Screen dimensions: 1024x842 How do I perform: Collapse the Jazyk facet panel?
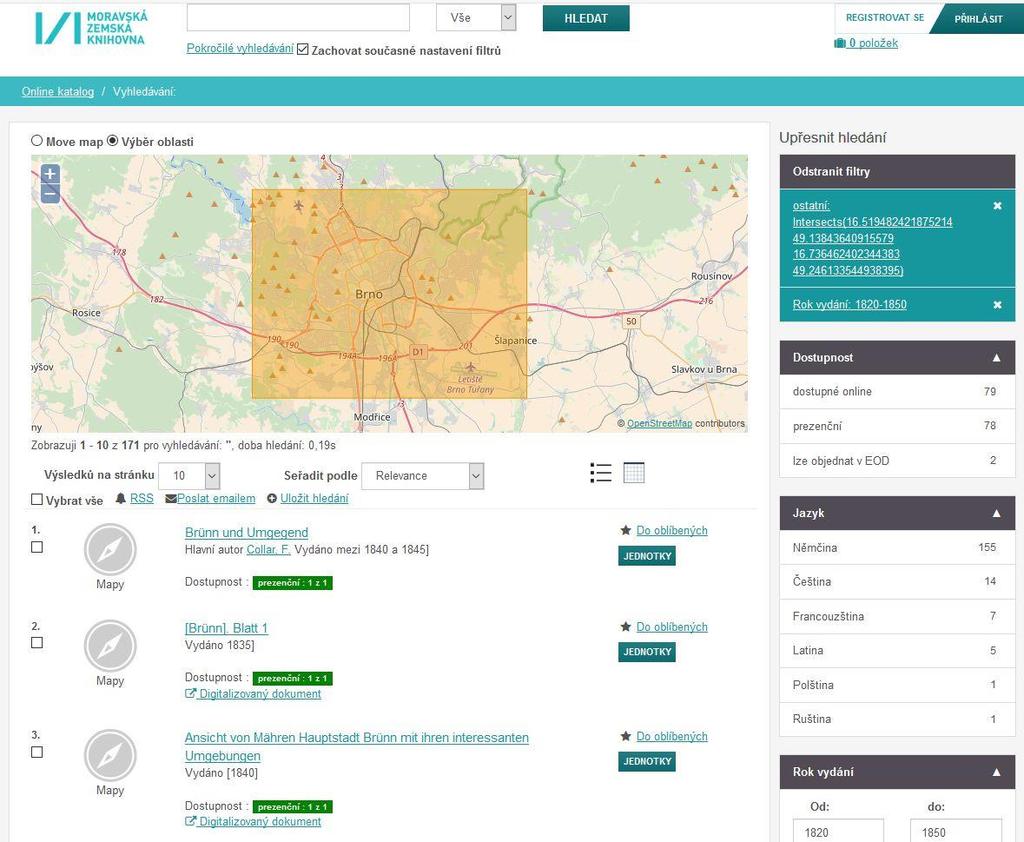pyautogui.click(x=997, y=513)
